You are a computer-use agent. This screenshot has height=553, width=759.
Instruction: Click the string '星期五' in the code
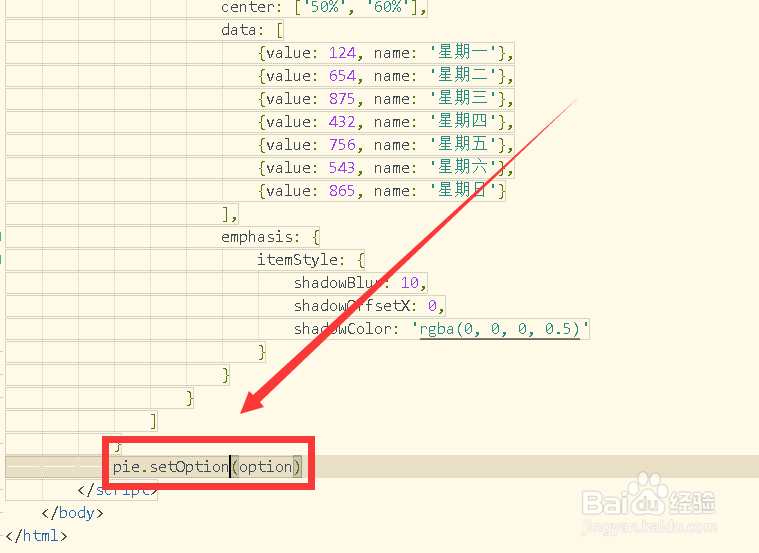coord(463,144)
